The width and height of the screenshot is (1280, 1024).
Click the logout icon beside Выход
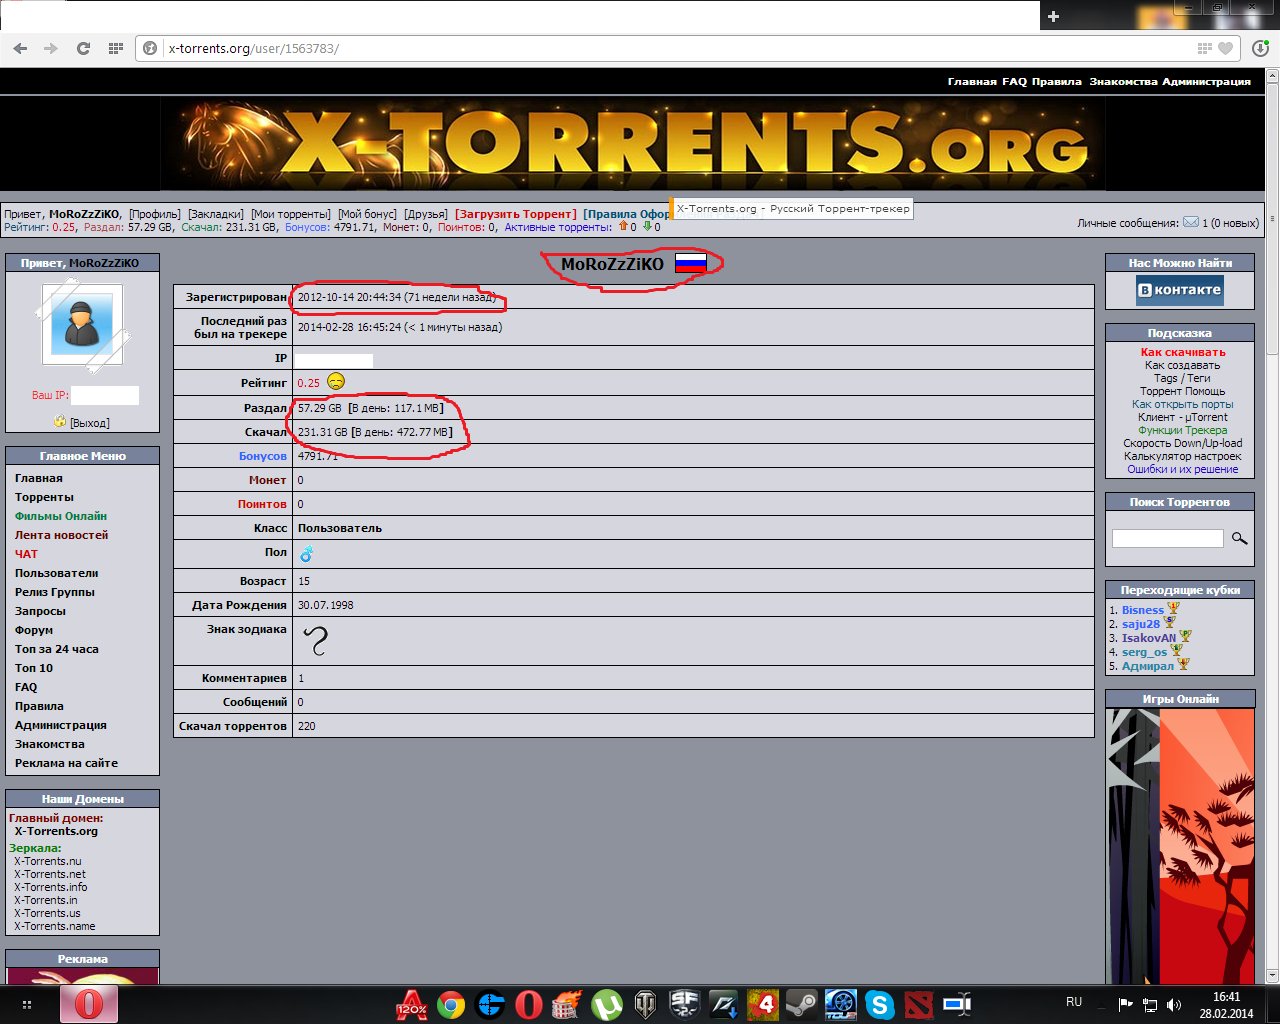click(x=60, y=422)
